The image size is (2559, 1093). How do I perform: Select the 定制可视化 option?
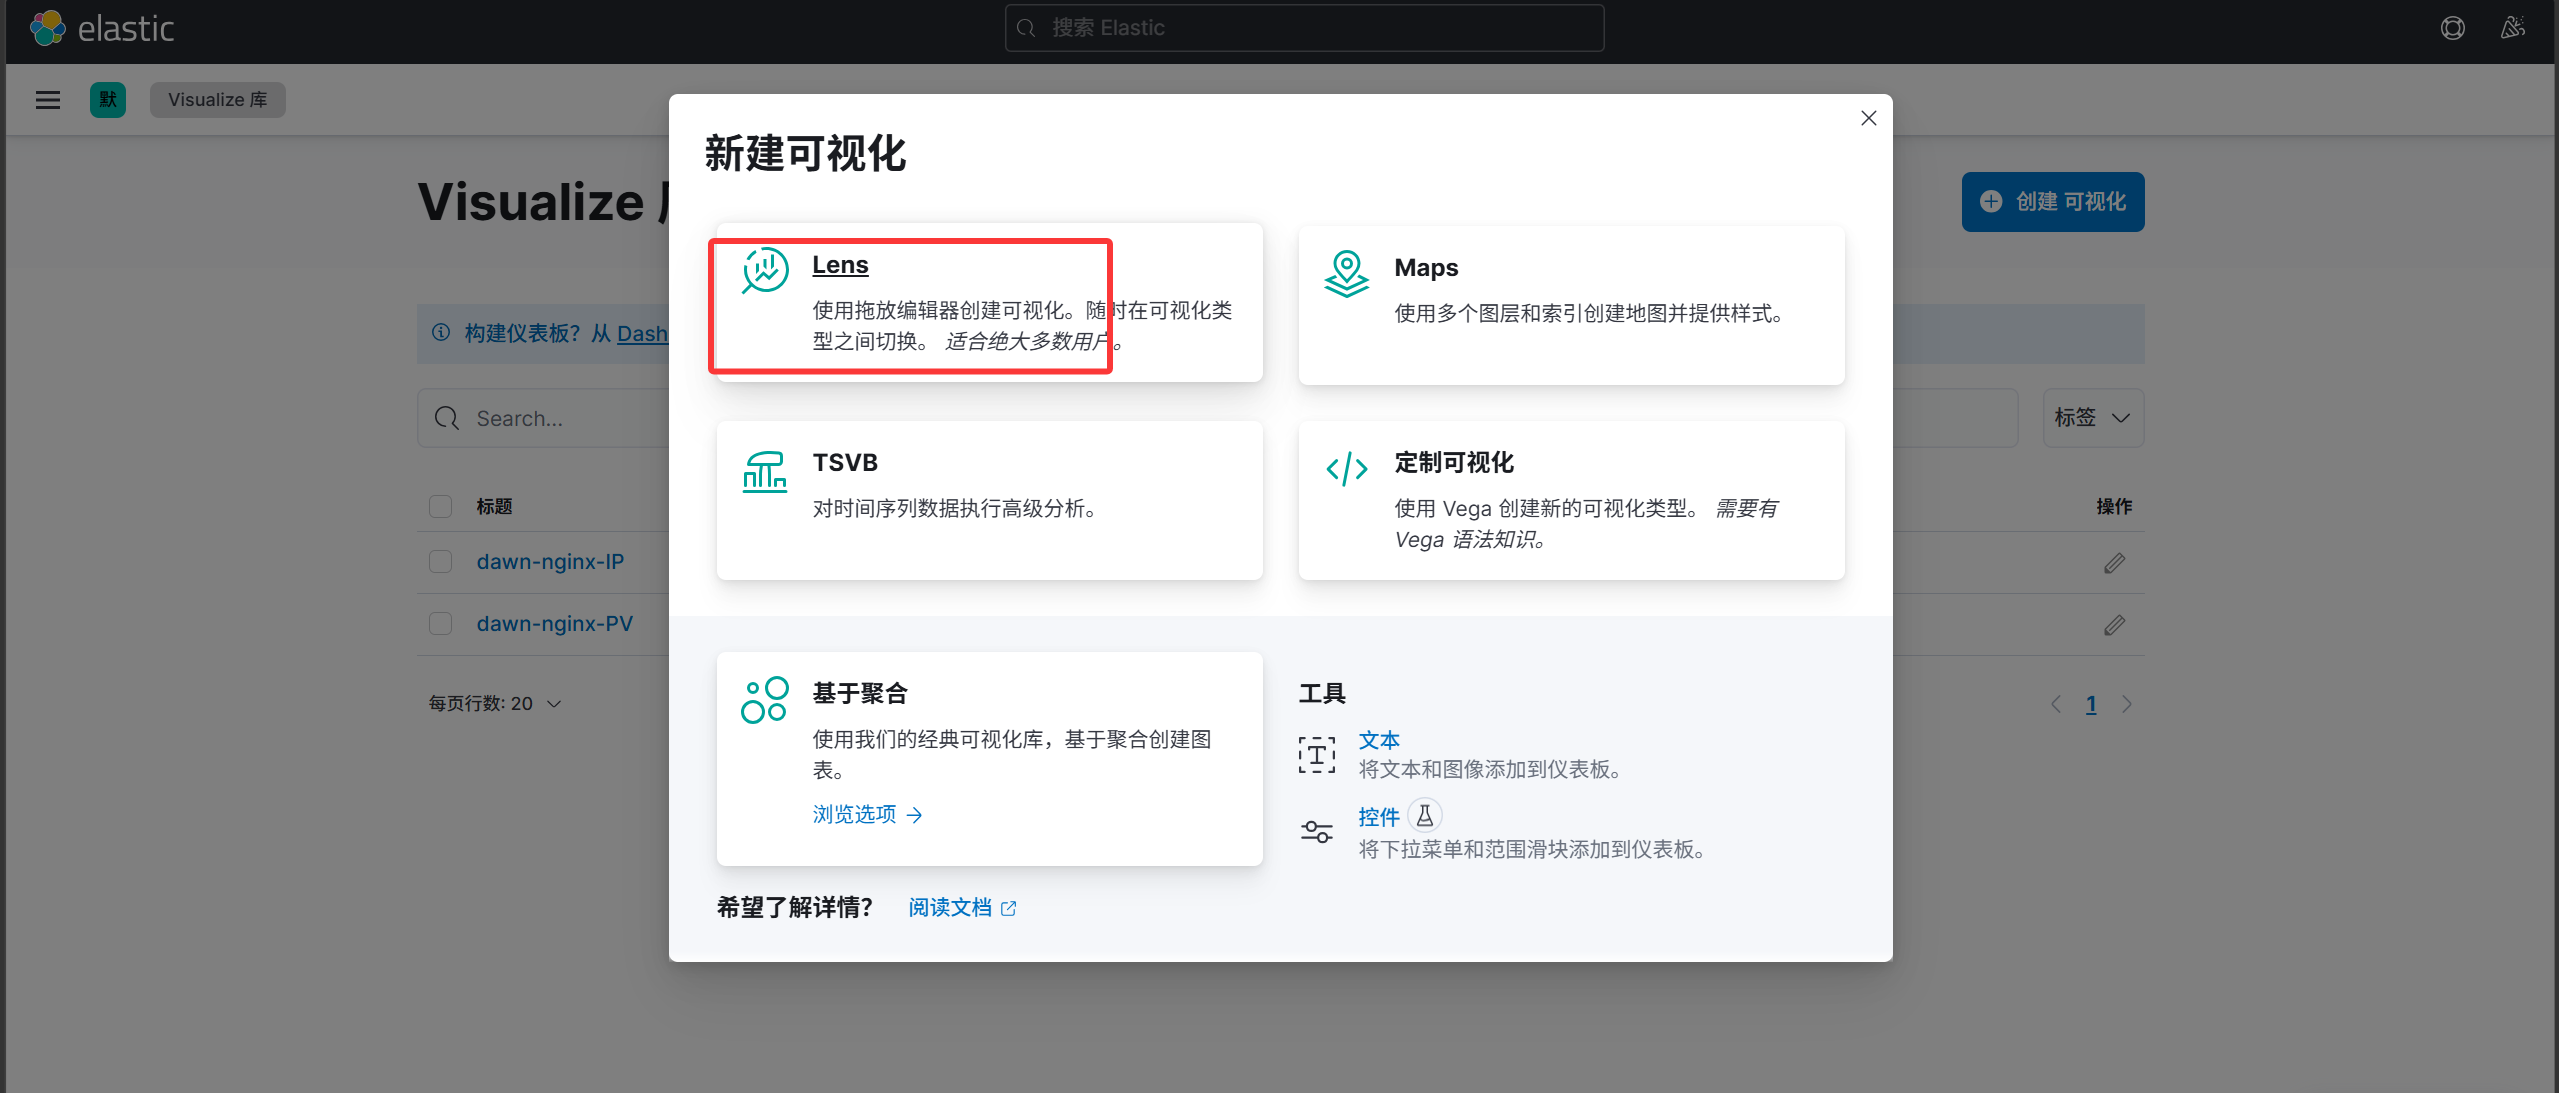click(1571, 499)
